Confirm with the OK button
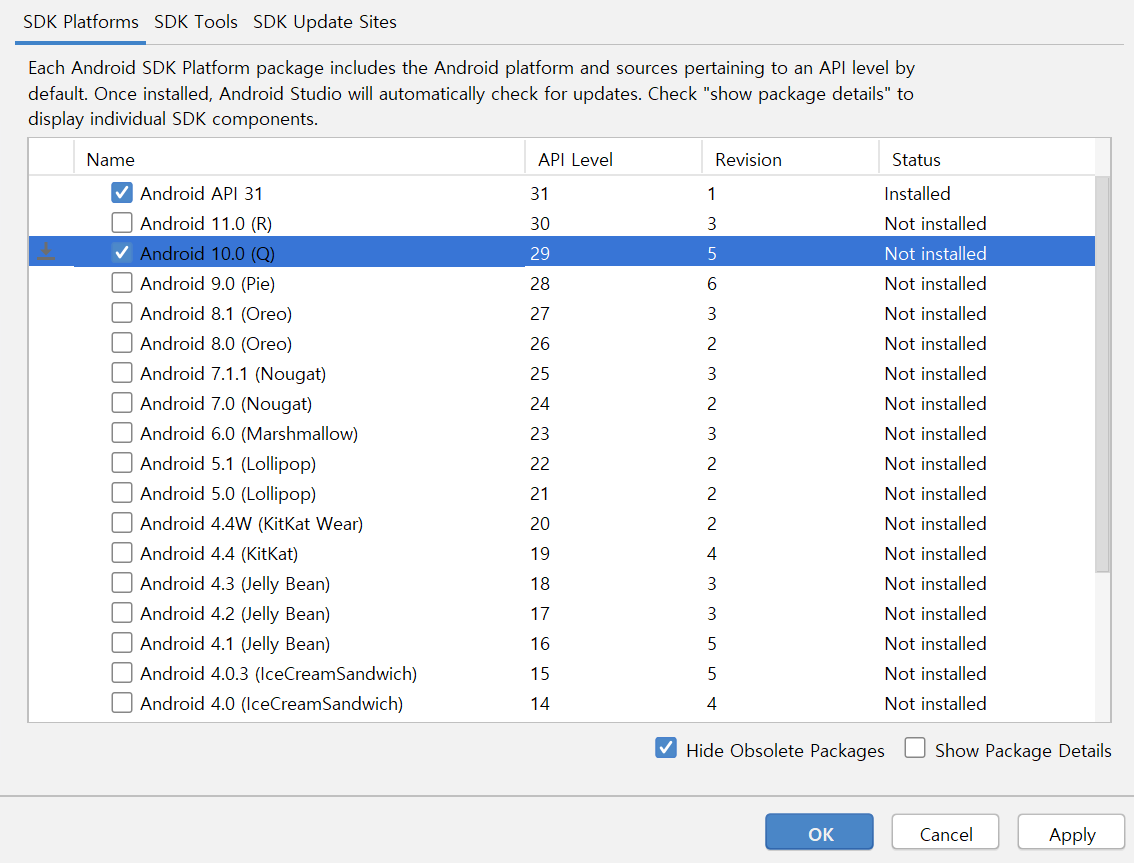The image size is (1134, 863). click(819, 832)
